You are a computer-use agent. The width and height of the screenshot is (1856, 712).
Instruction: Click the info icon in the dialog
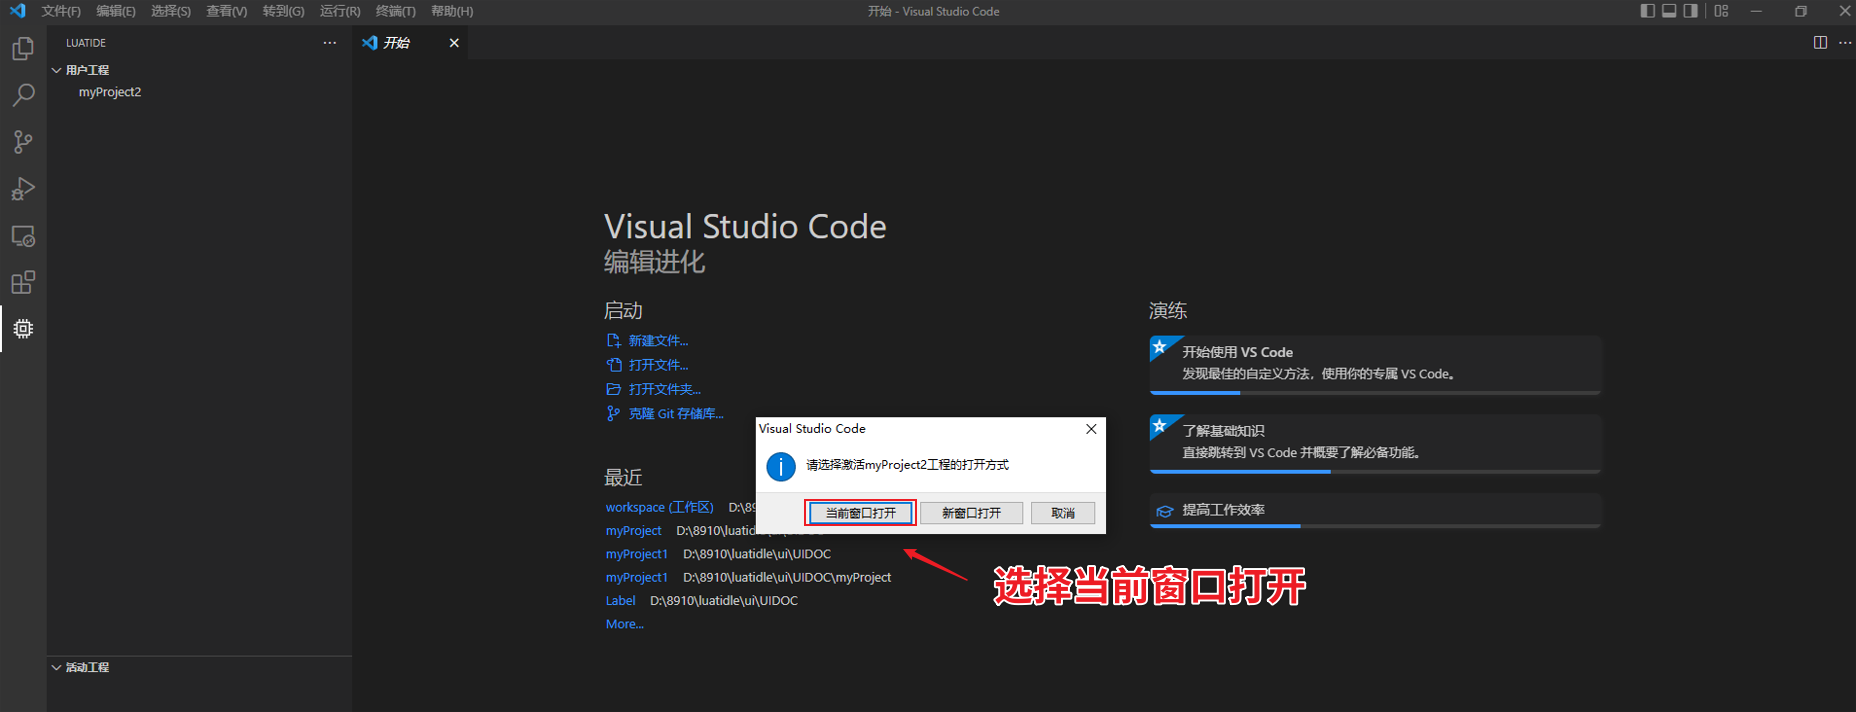click(x=780, y=466)
